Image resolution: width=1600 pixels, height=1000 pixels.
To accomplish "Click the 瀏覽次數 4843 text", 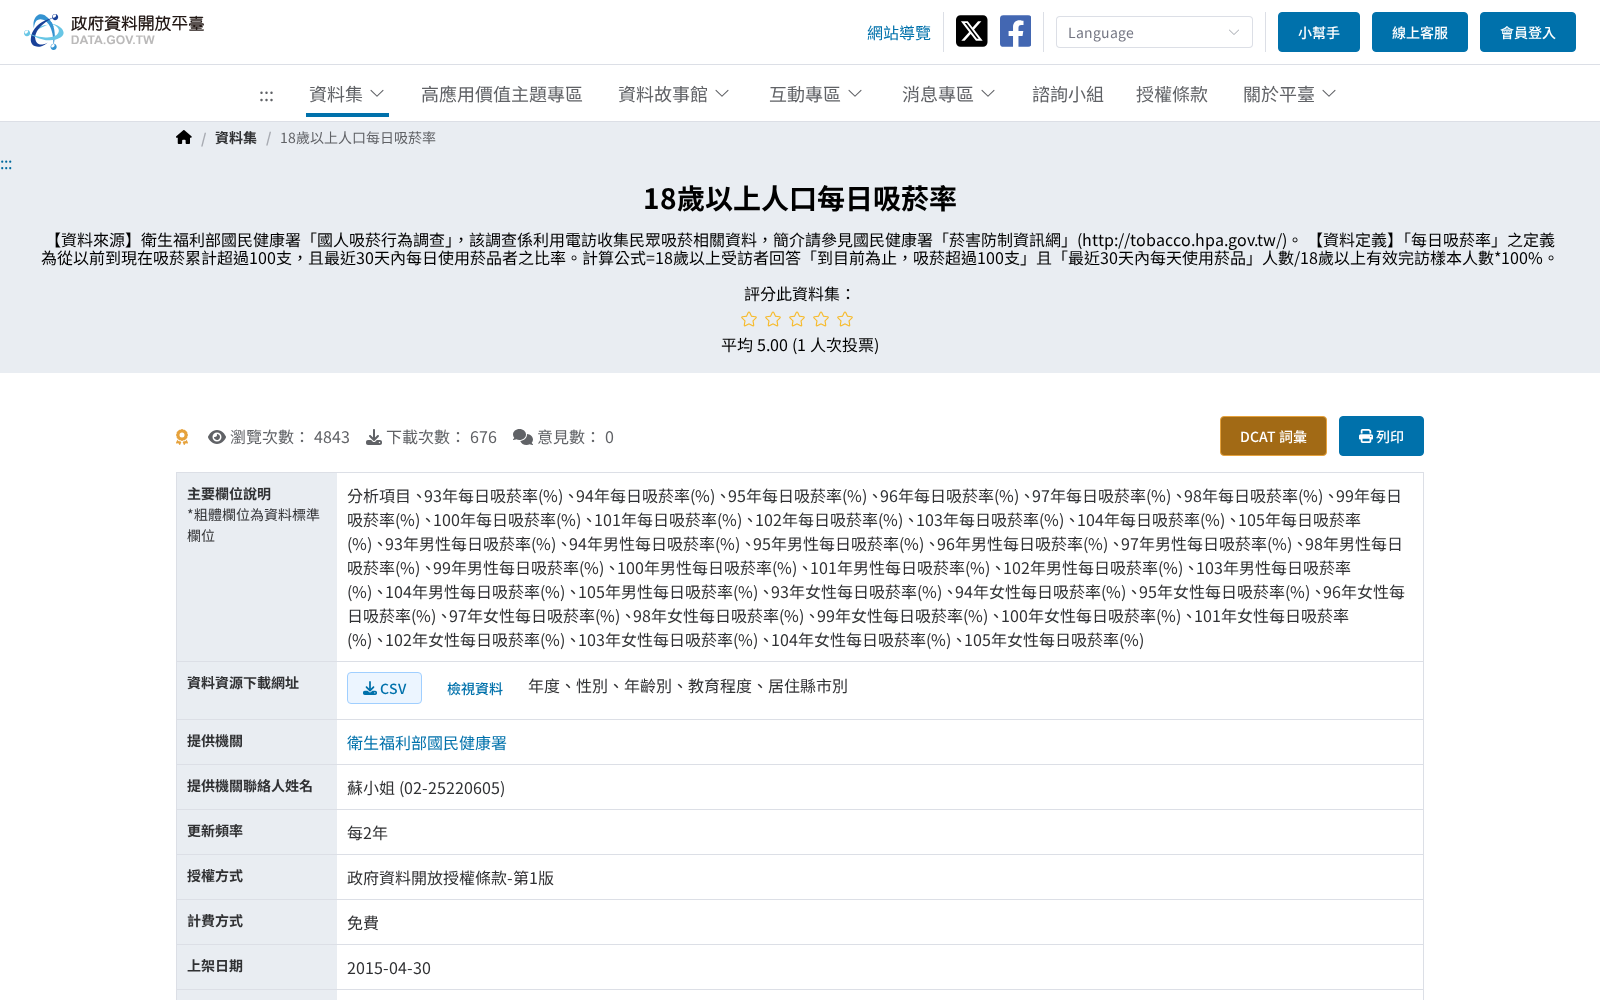I will coord(290,437).
